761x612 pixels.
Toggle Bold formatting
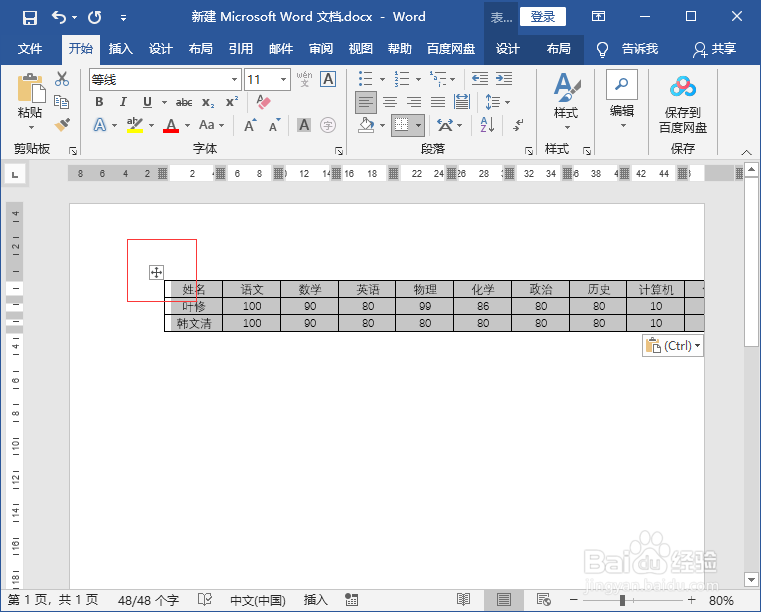pos(99,102)
